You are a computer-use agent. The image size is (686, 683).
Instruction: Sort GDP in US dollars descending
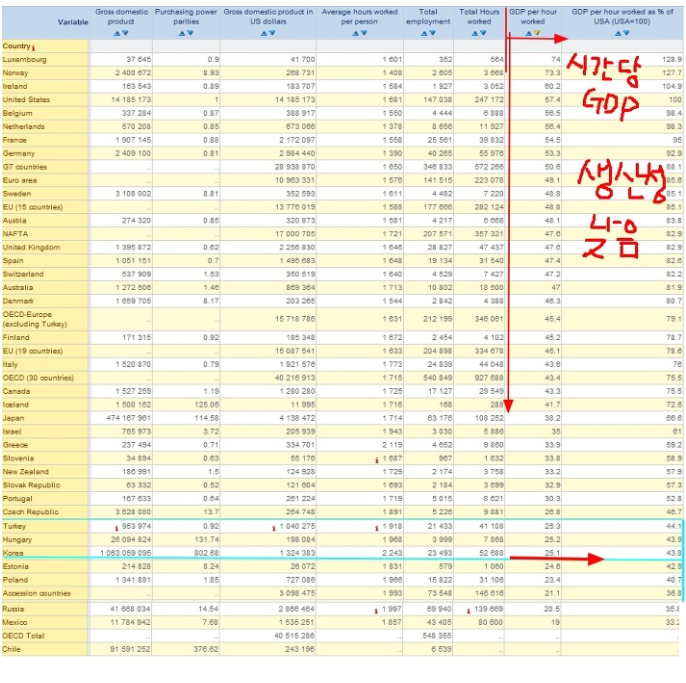(272, 33)
